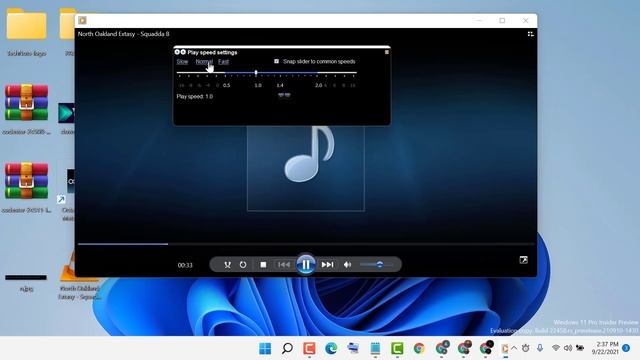Skip to the next track
Image resolution: width=640 pixels, height=360 pixels.
(327, 265)
